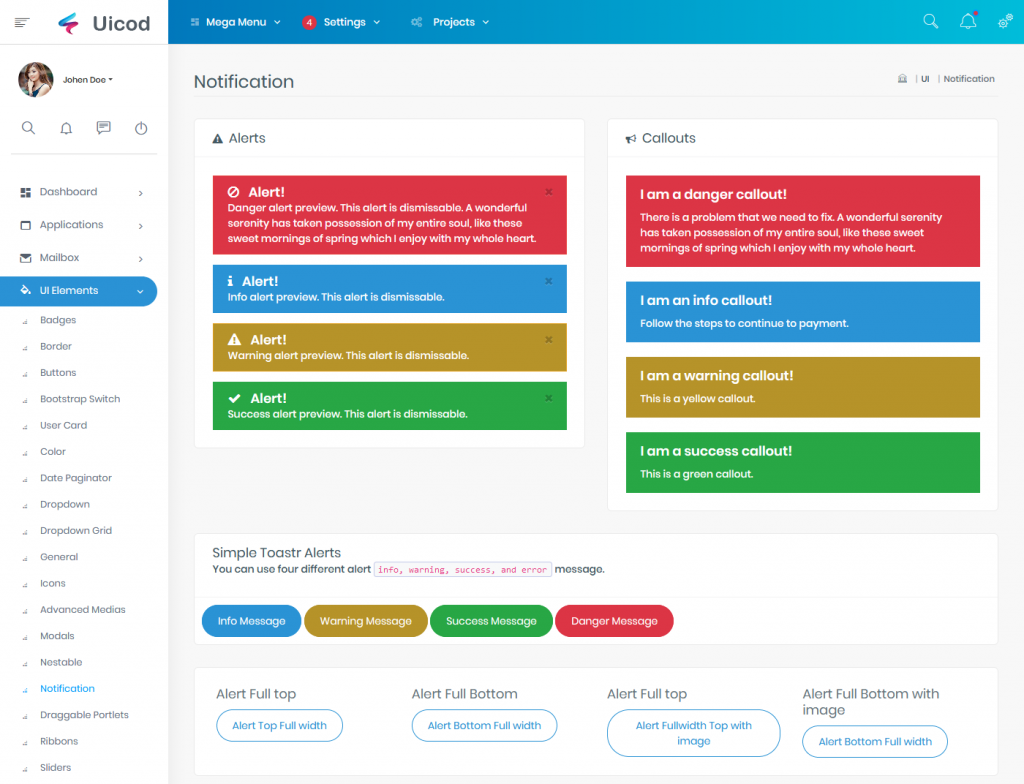This screenshot has height=784, width=1024.
Task: Click the power icon below the user profile
Action: [x=141, y=128]
